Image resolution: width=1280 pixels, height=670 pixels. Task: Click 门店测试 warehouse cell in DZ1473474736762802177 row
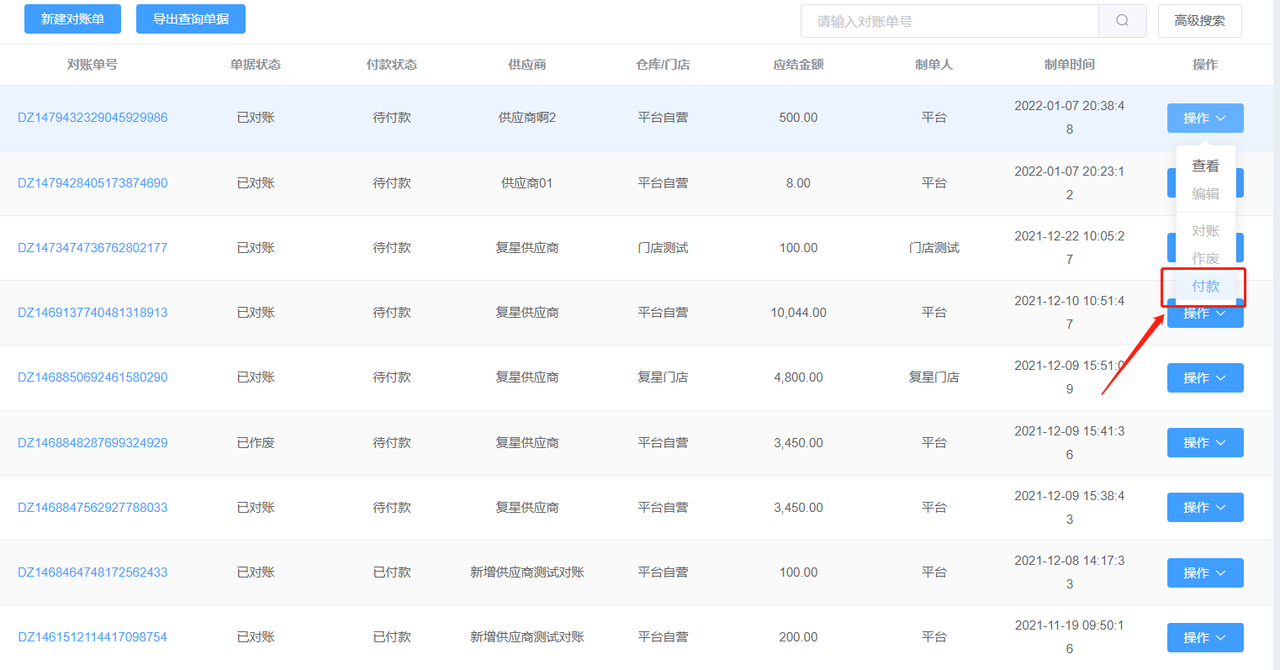[663, 248]
